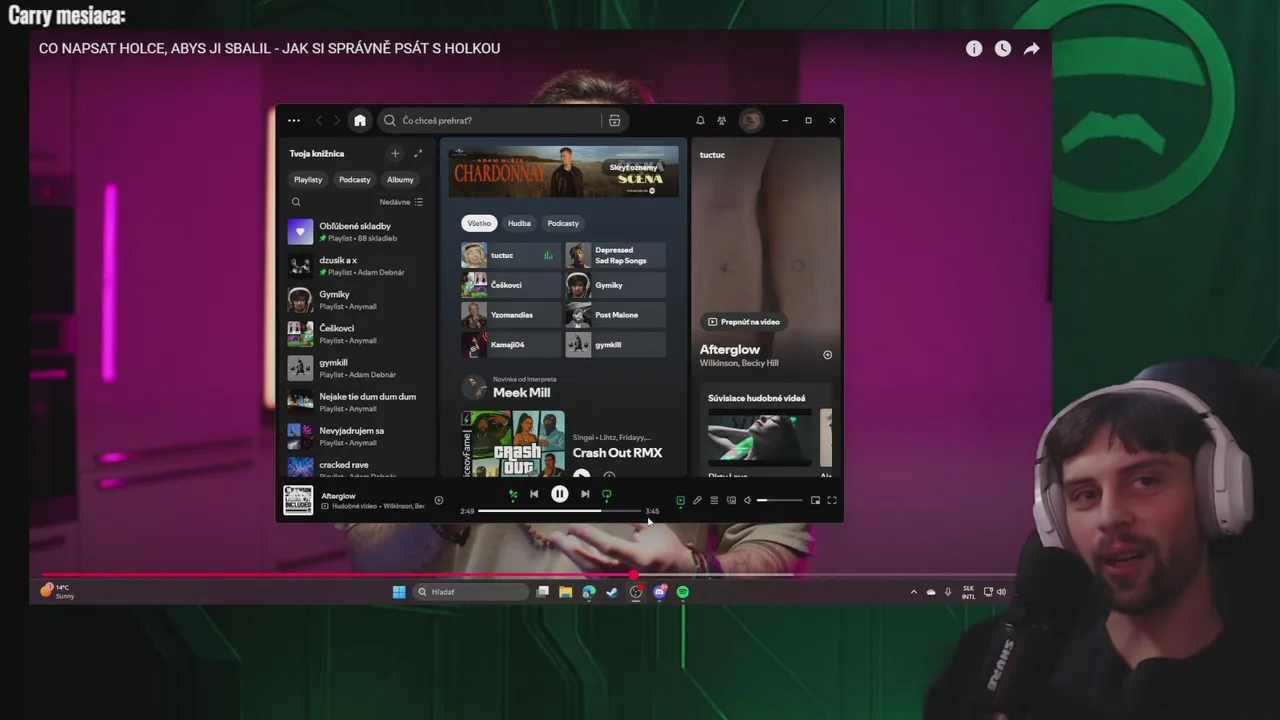The image size is (1280, 720).
Task: Click Prepnúť na video button
Action: pyautogui.click(x=743, y=322)
